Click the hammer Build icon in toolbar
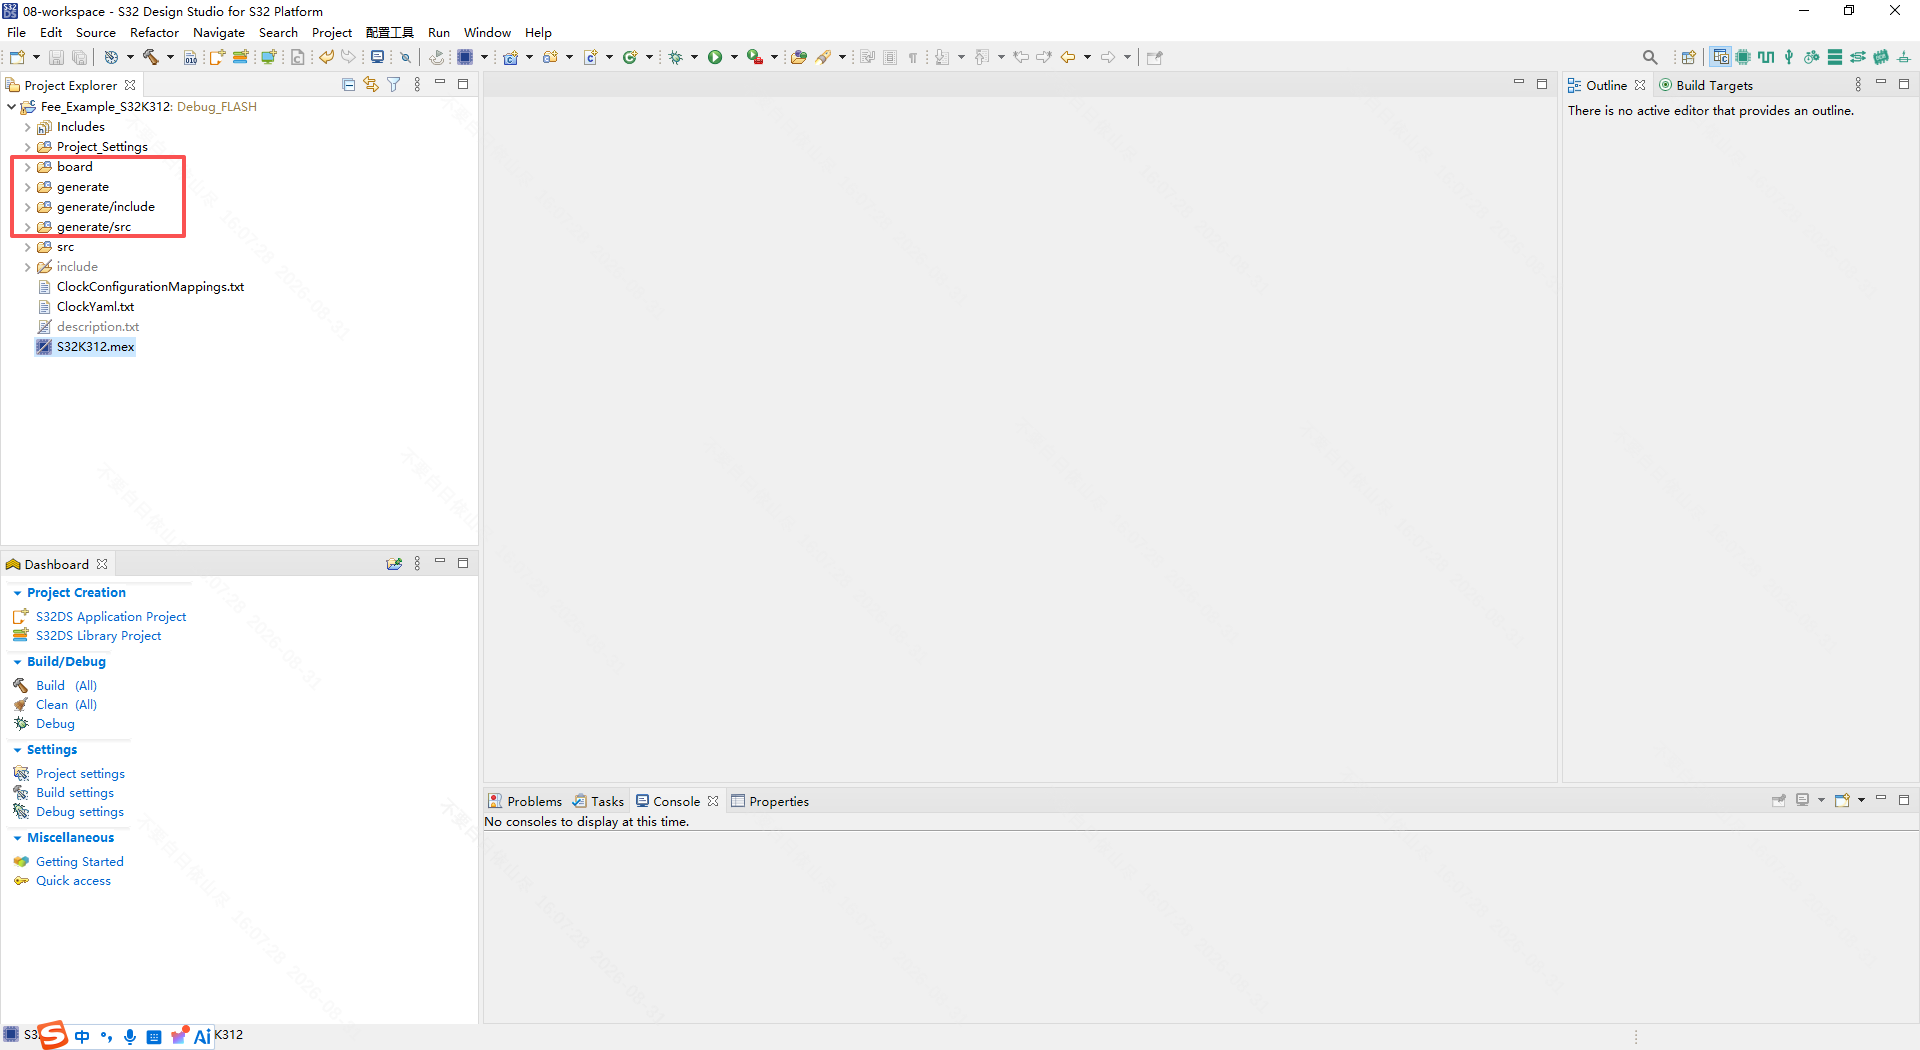The image size is (1920, 1050). 151,57
